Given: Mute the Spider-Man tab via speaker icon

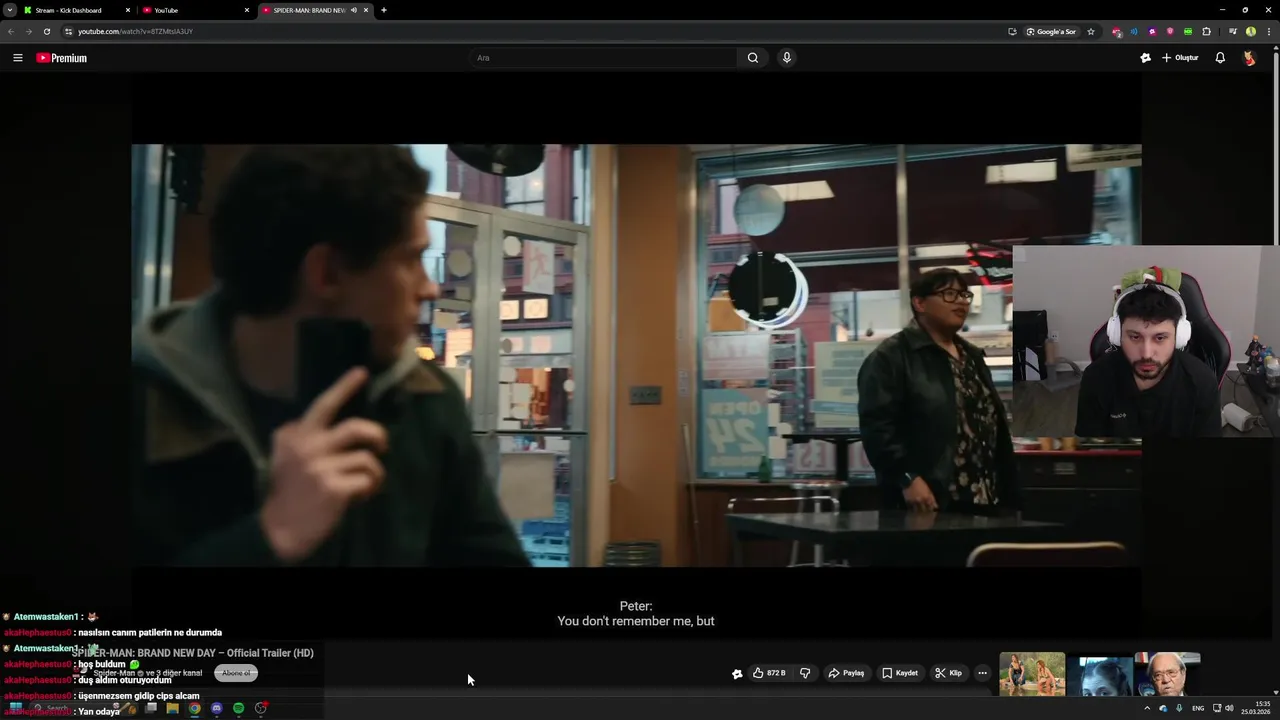Looking at the screenshot, I should [354, 10].
